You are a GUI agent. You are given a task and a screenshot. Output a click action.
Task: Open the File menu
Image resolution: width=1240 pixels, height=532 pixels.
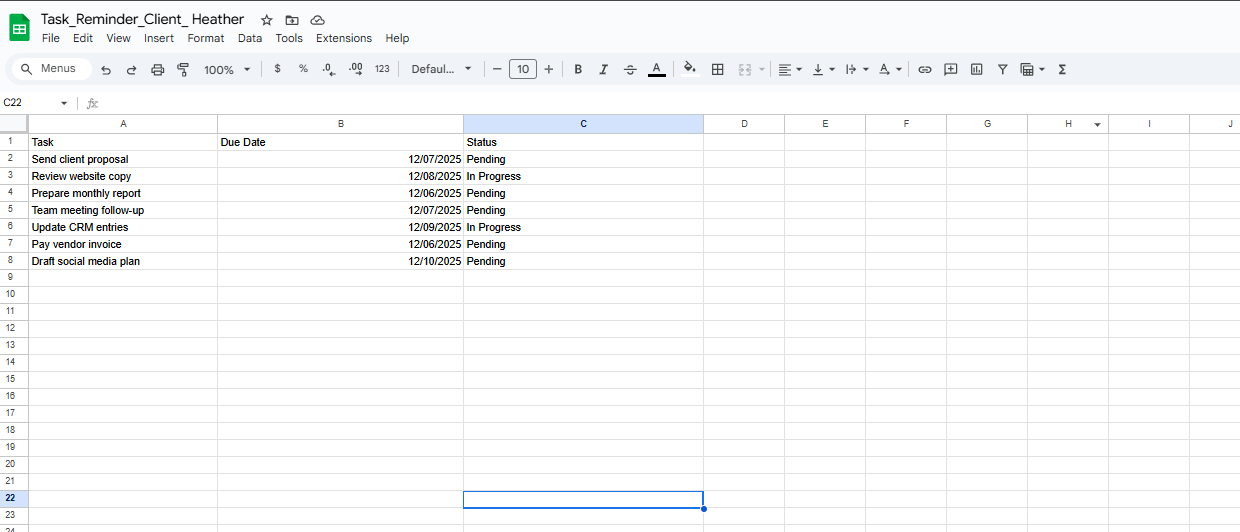51,38
